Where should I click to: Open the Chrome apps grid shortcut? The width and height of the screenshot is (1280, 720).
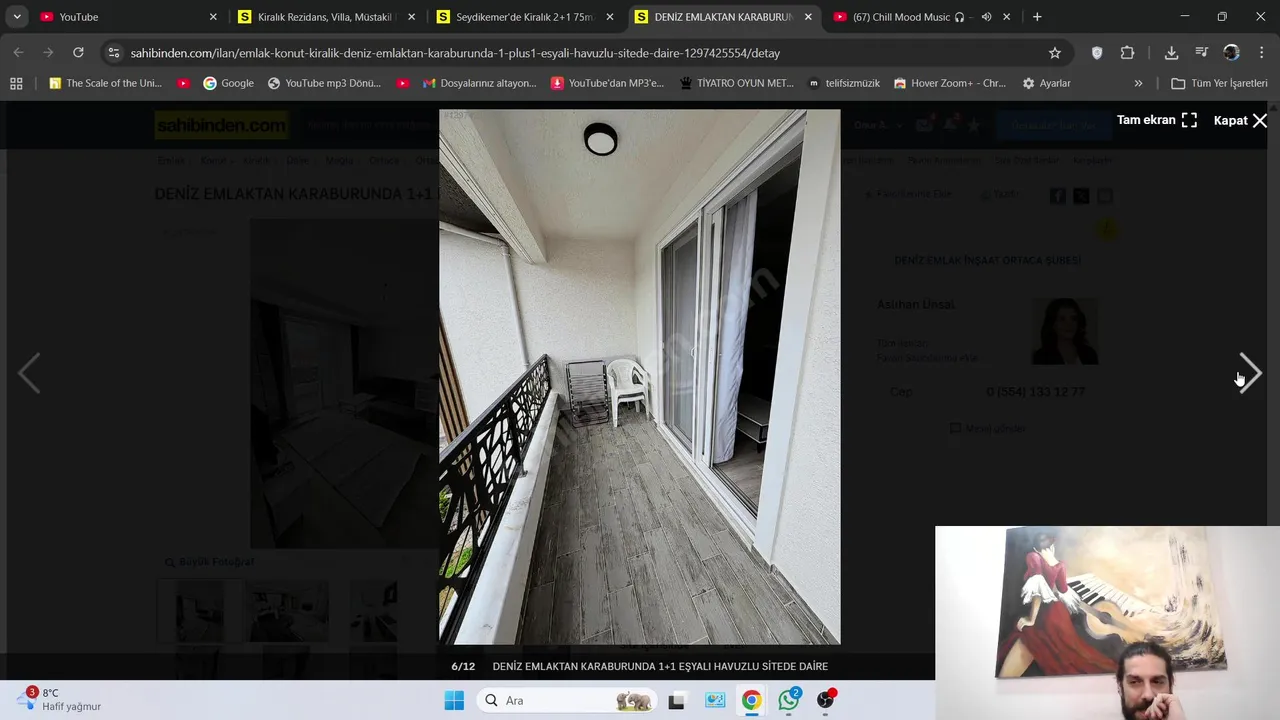pos(16,83)
